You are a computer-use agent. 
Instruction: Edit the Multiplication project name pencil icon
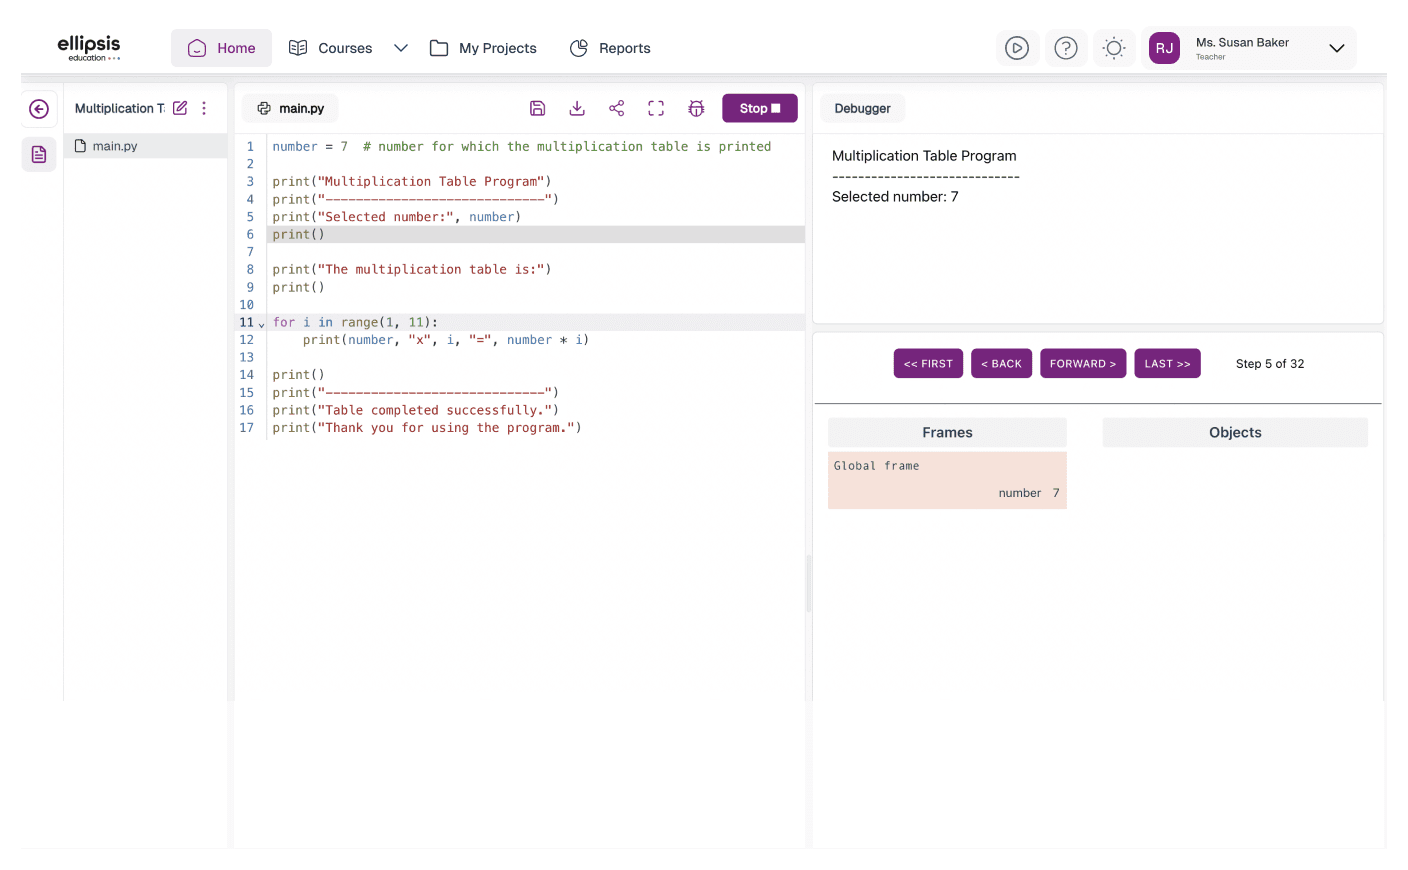click(x=180, y=108)
